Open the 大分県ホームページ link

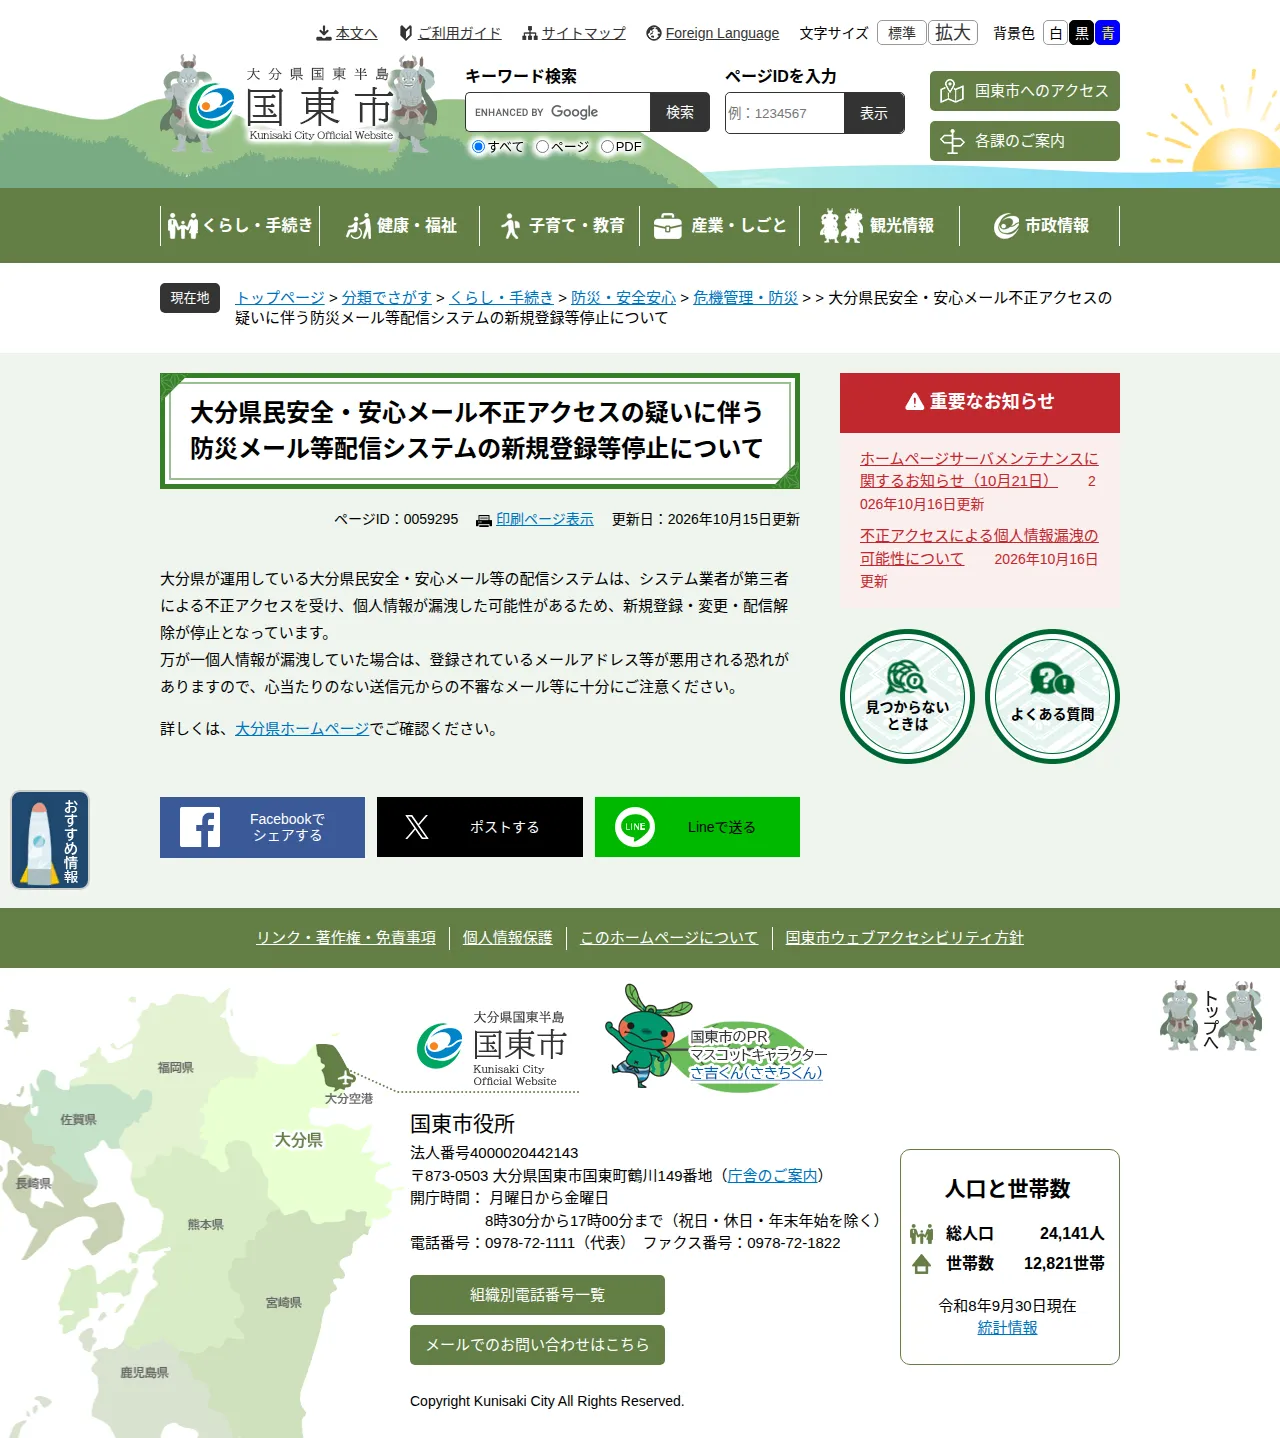(302, 729)
